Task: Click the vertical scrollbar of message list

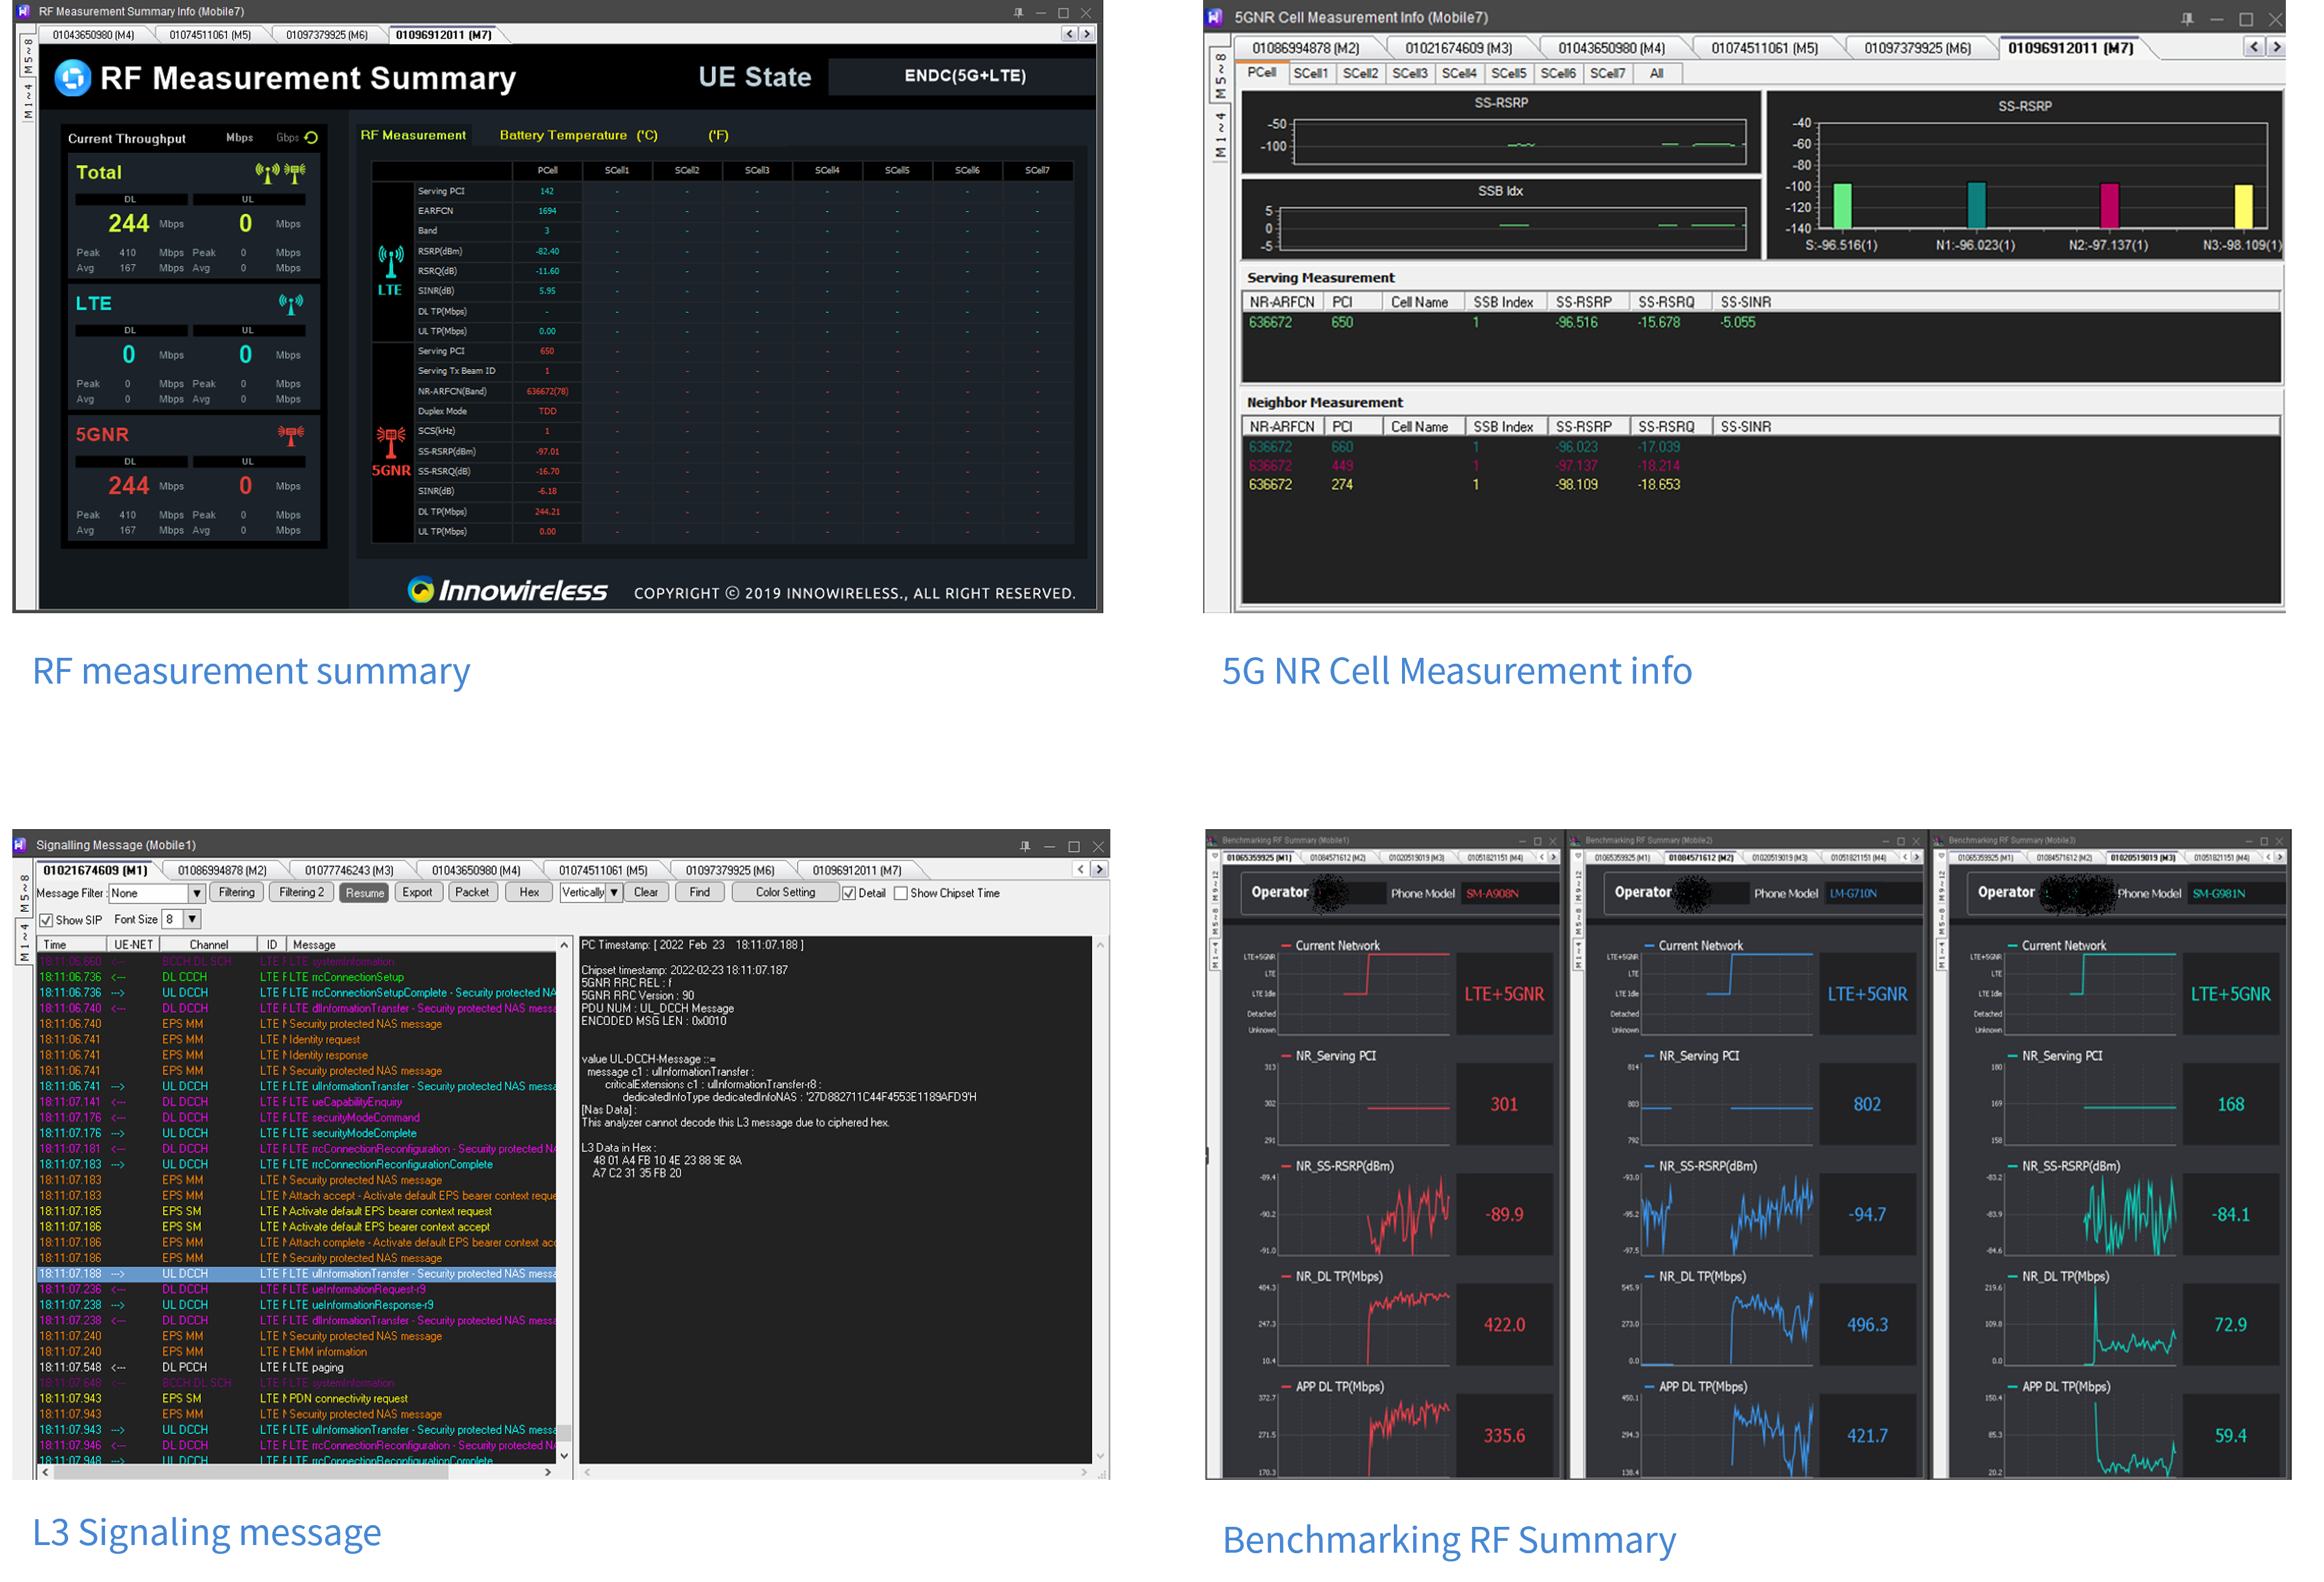Action: (x=564, y=1201)
